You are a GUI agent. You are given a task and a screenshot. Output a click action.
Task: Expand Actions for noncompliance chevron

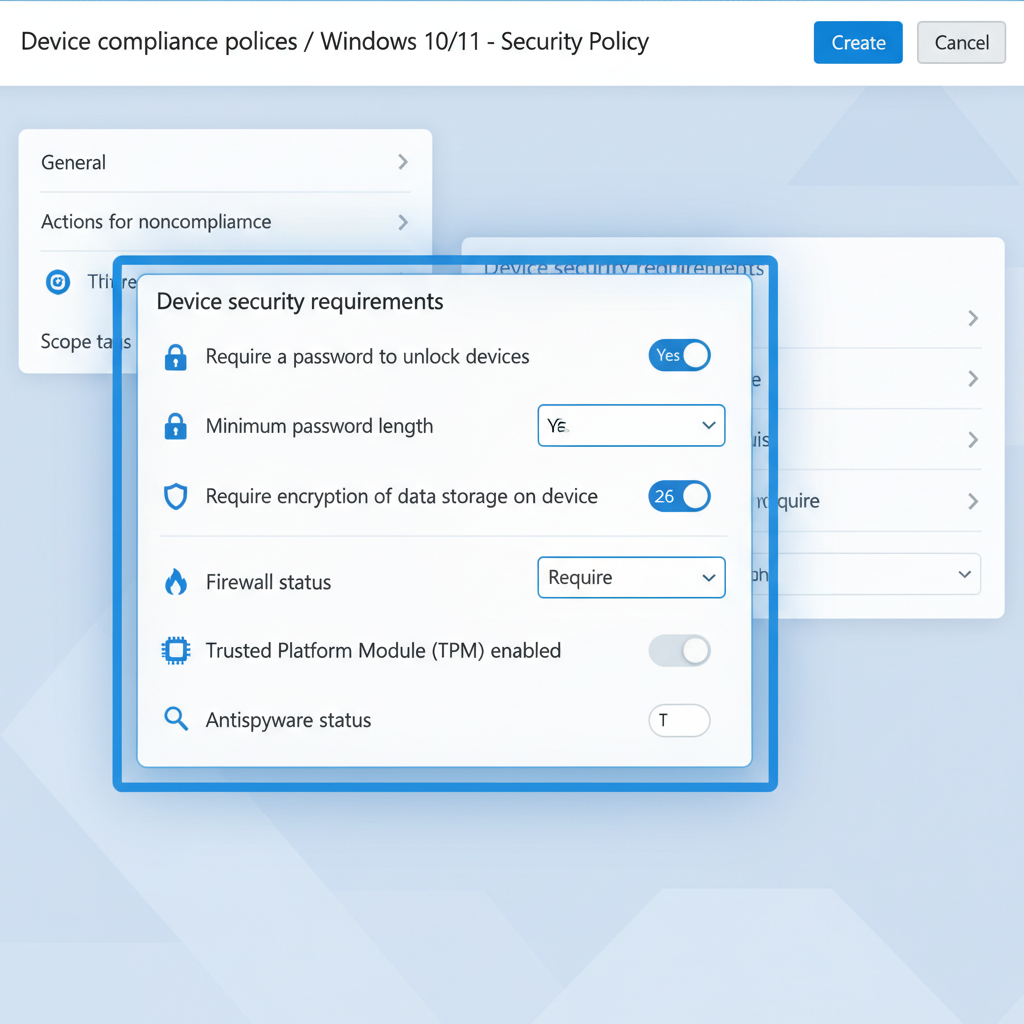403,222
